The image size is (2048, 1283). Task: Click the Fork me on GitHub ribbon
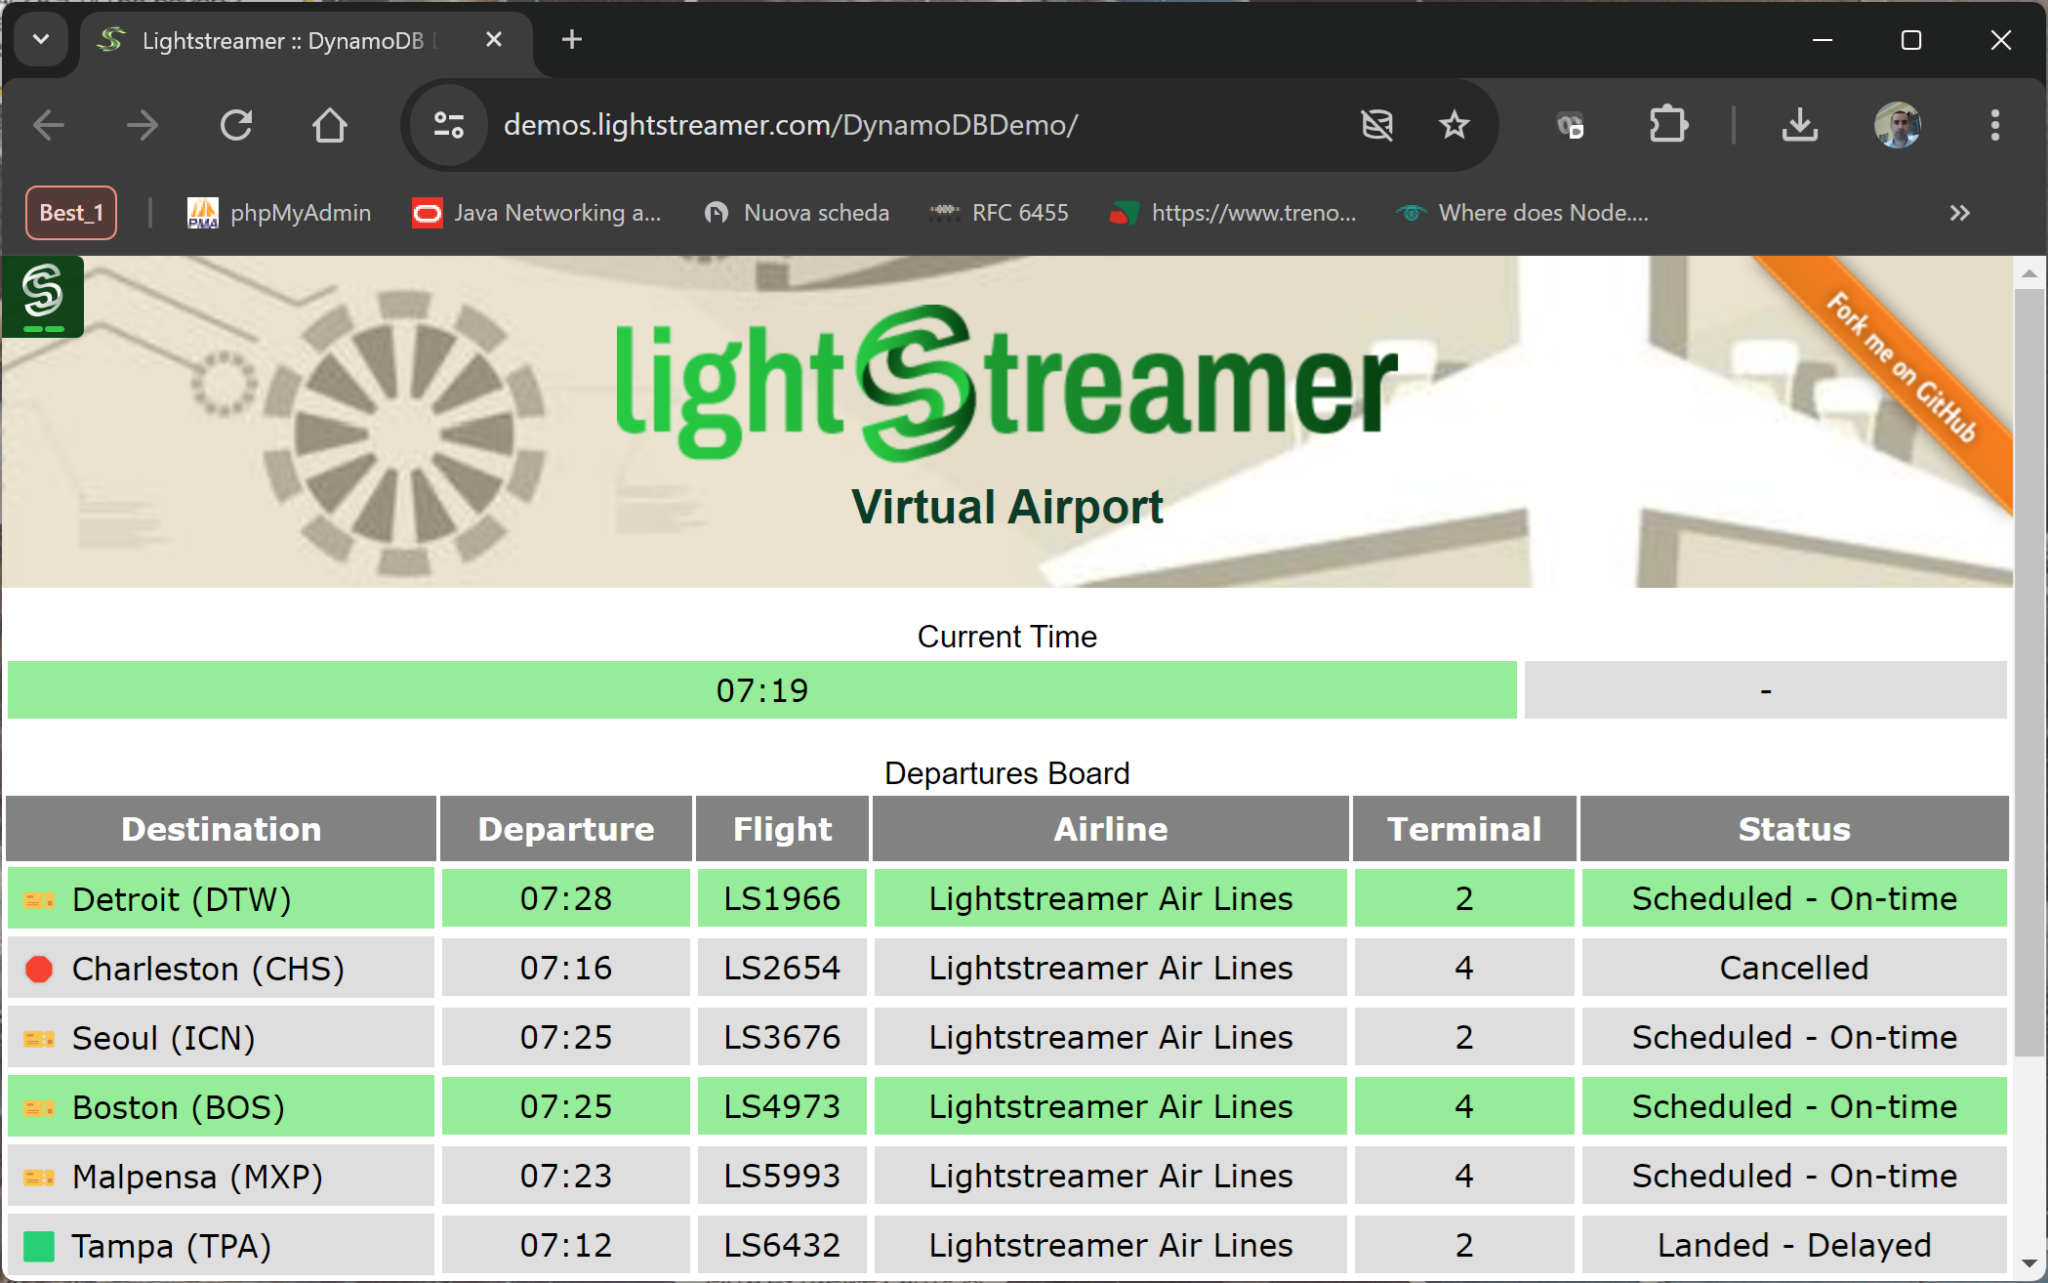[1901, 368]
